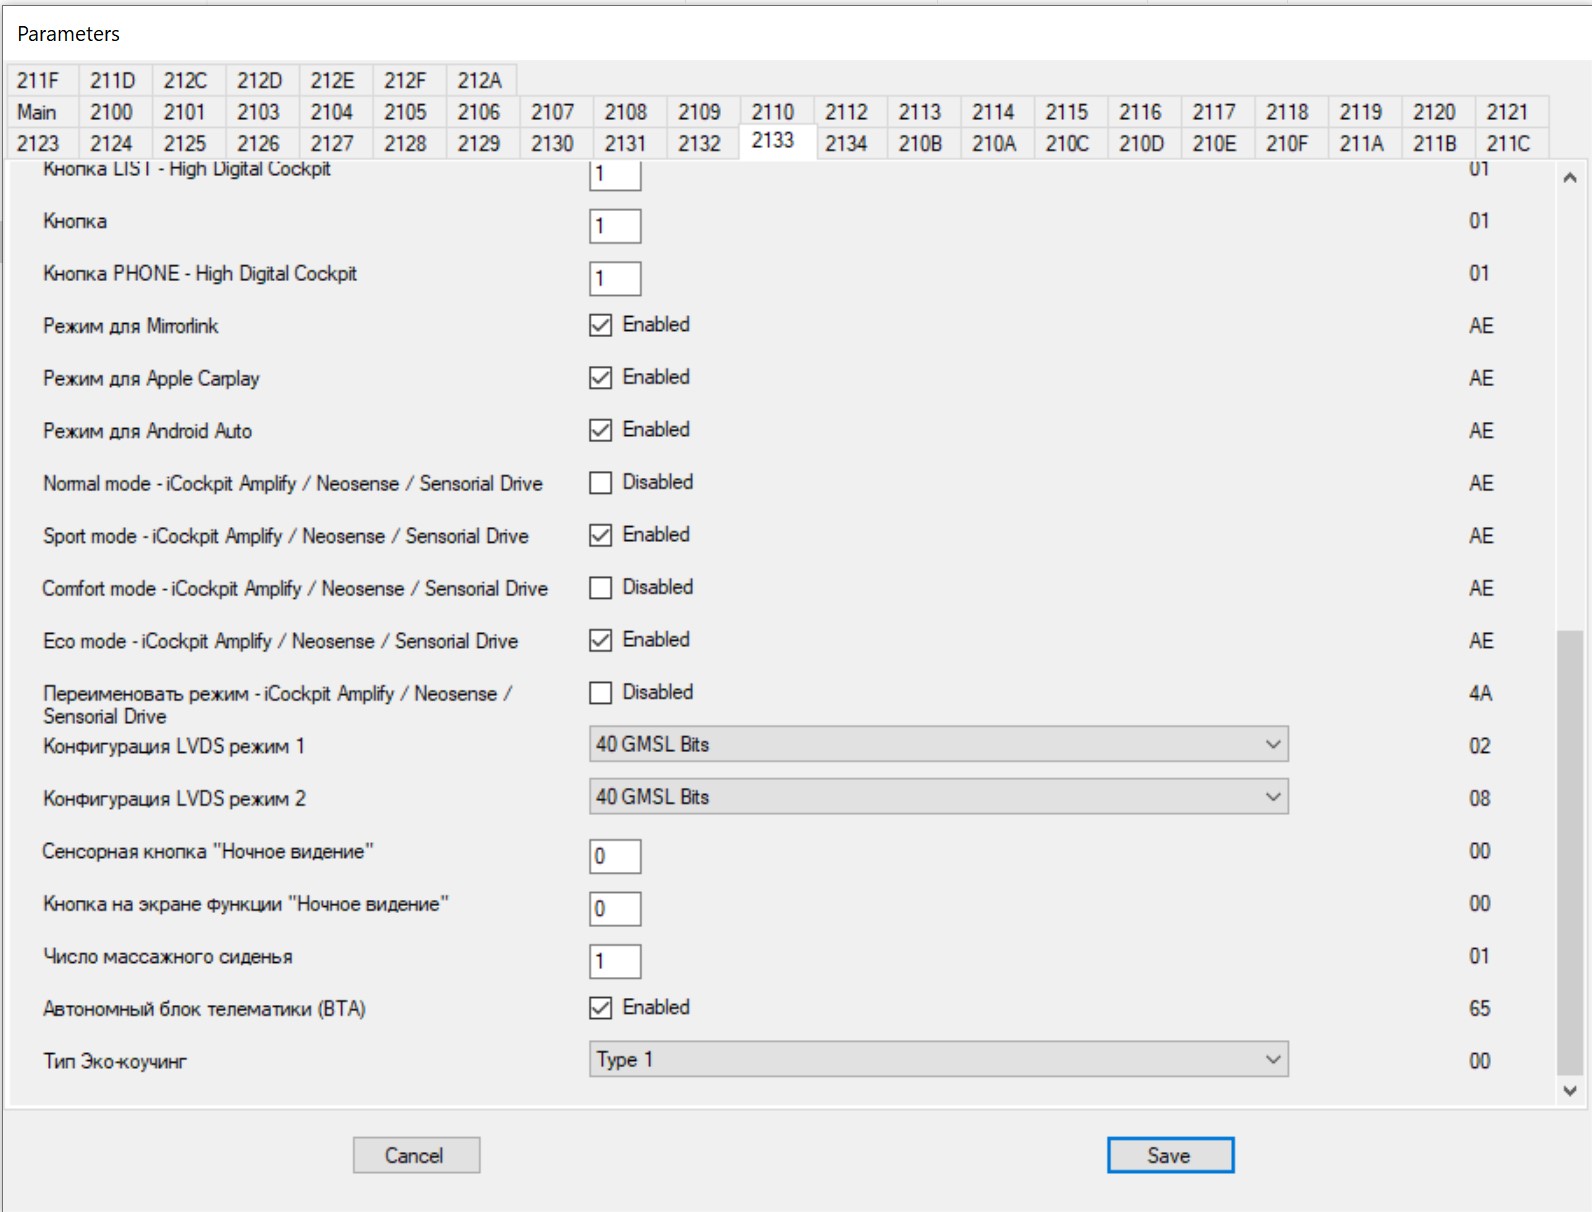Focus the Сенсорная кнопка "Ночное видение" input
Viewport: 1592px width, 1212px height.
(615, 856)
